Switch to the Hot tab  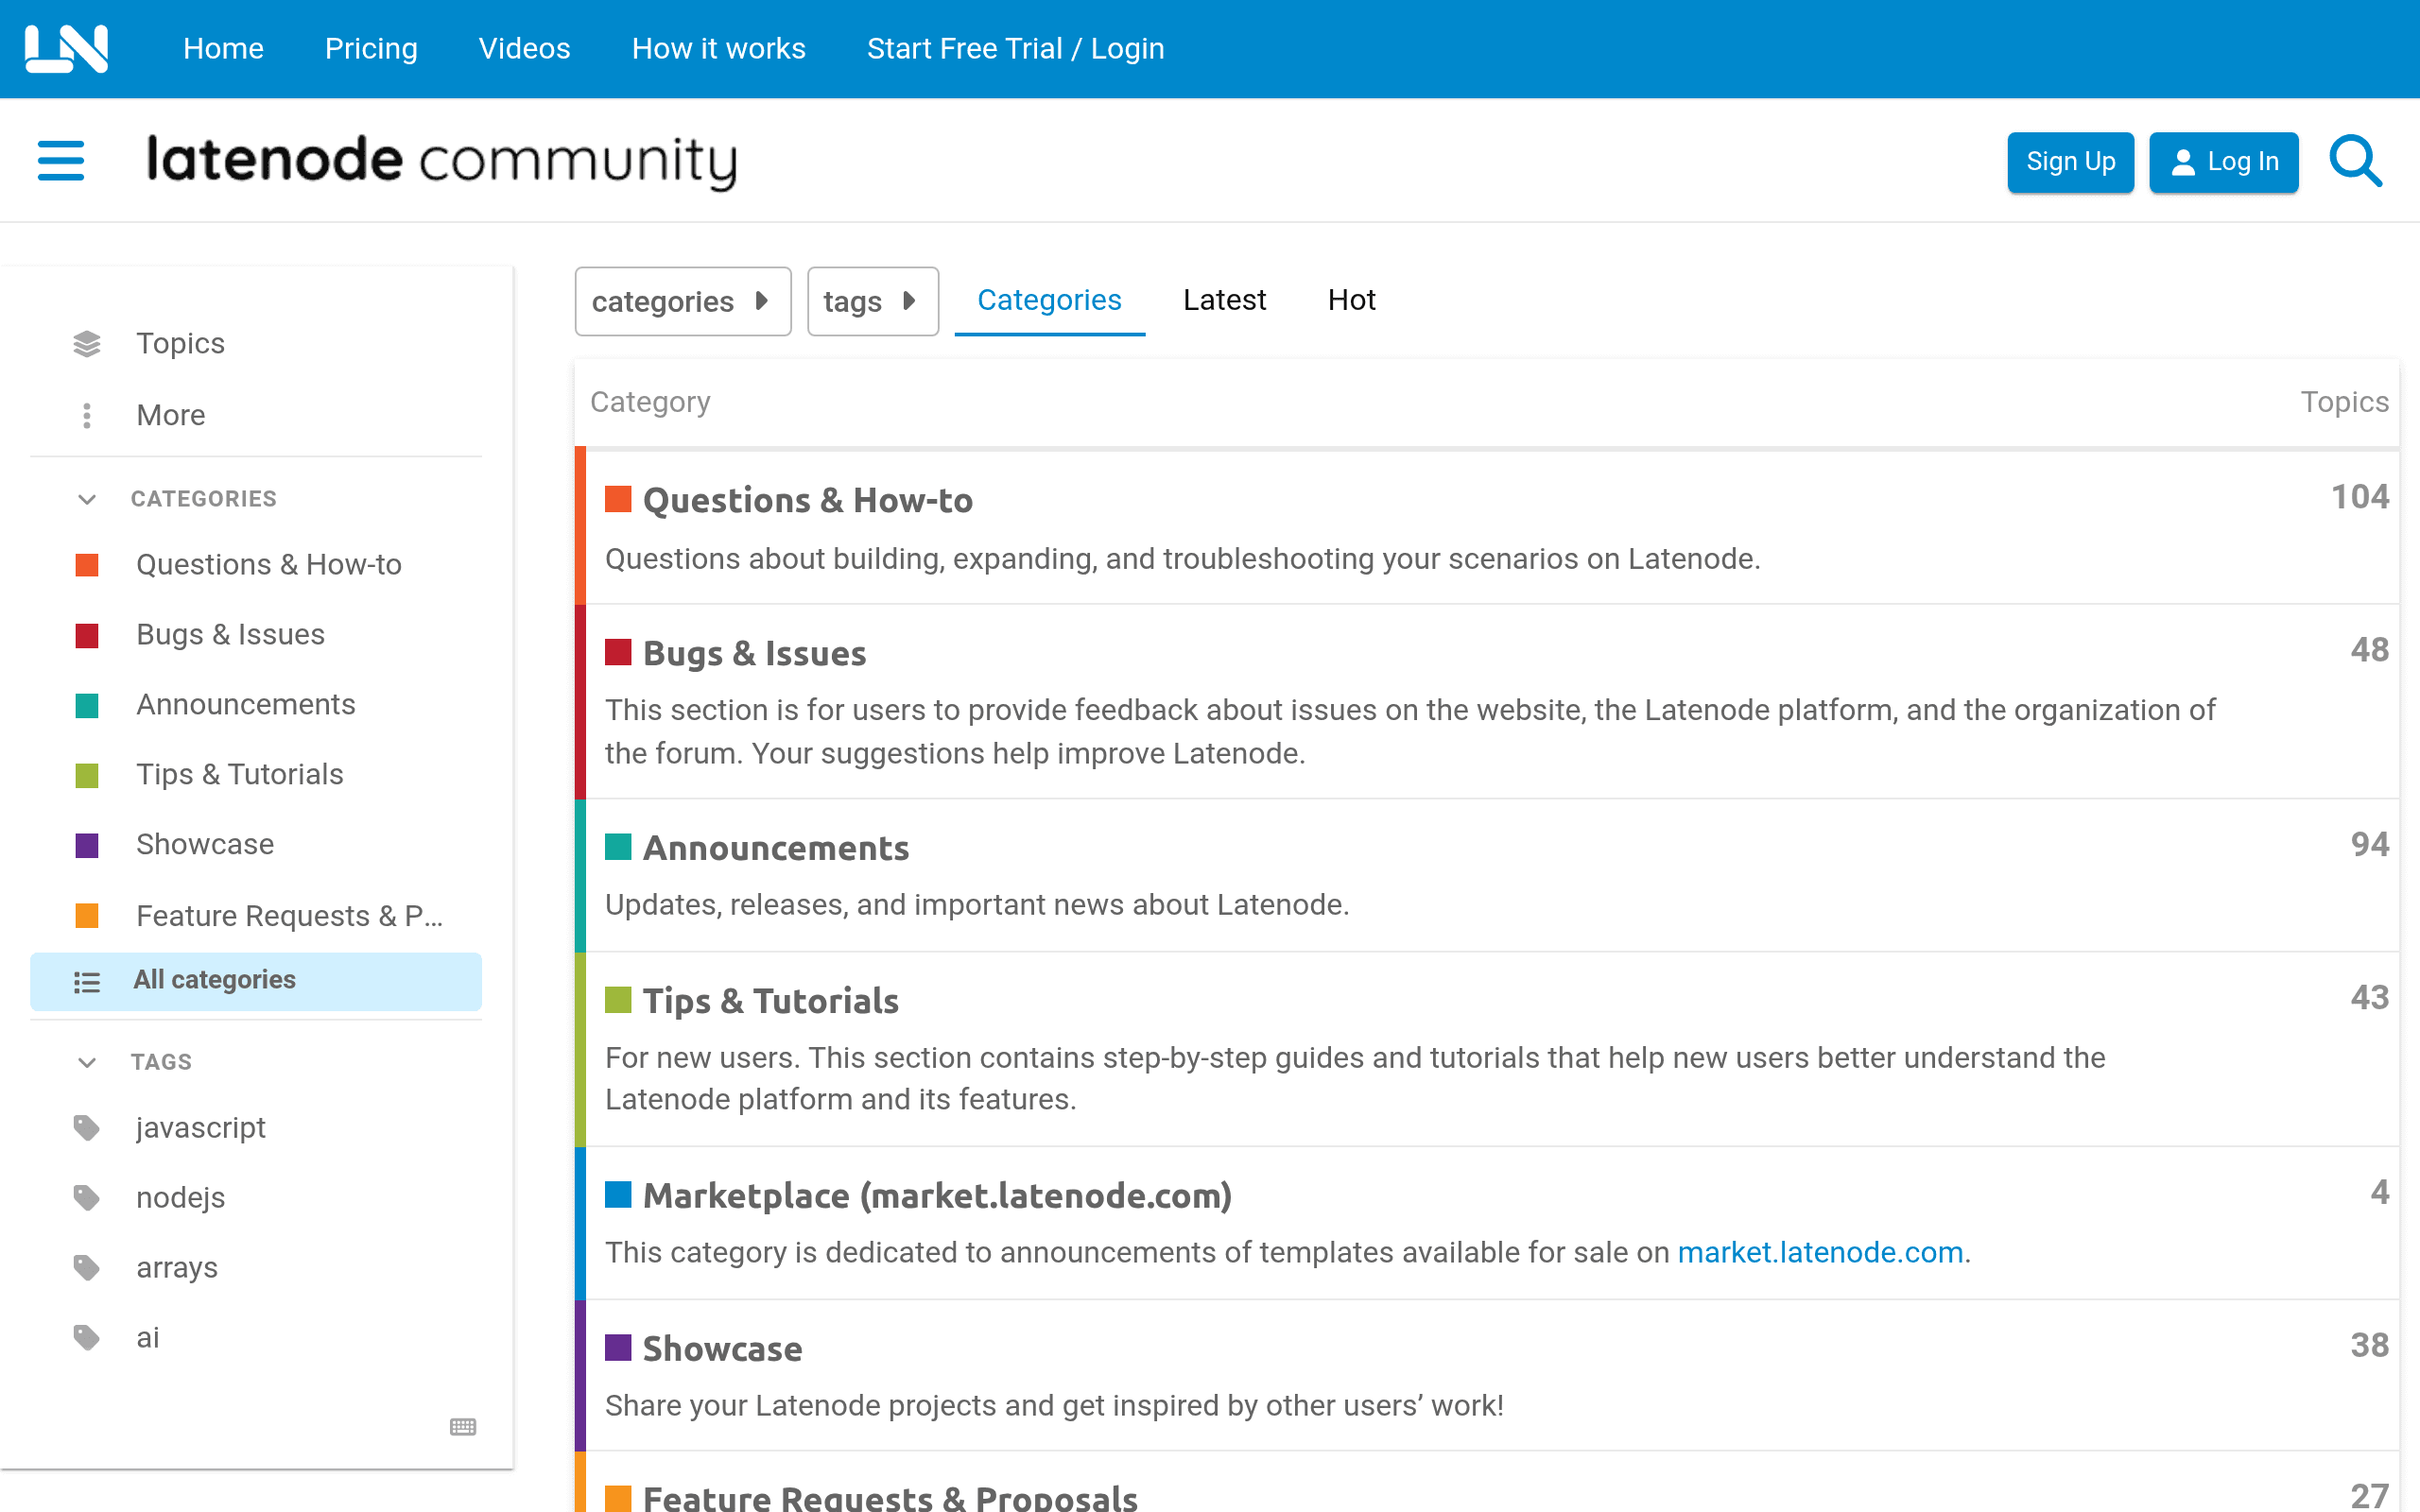(x=1351, y=300)
